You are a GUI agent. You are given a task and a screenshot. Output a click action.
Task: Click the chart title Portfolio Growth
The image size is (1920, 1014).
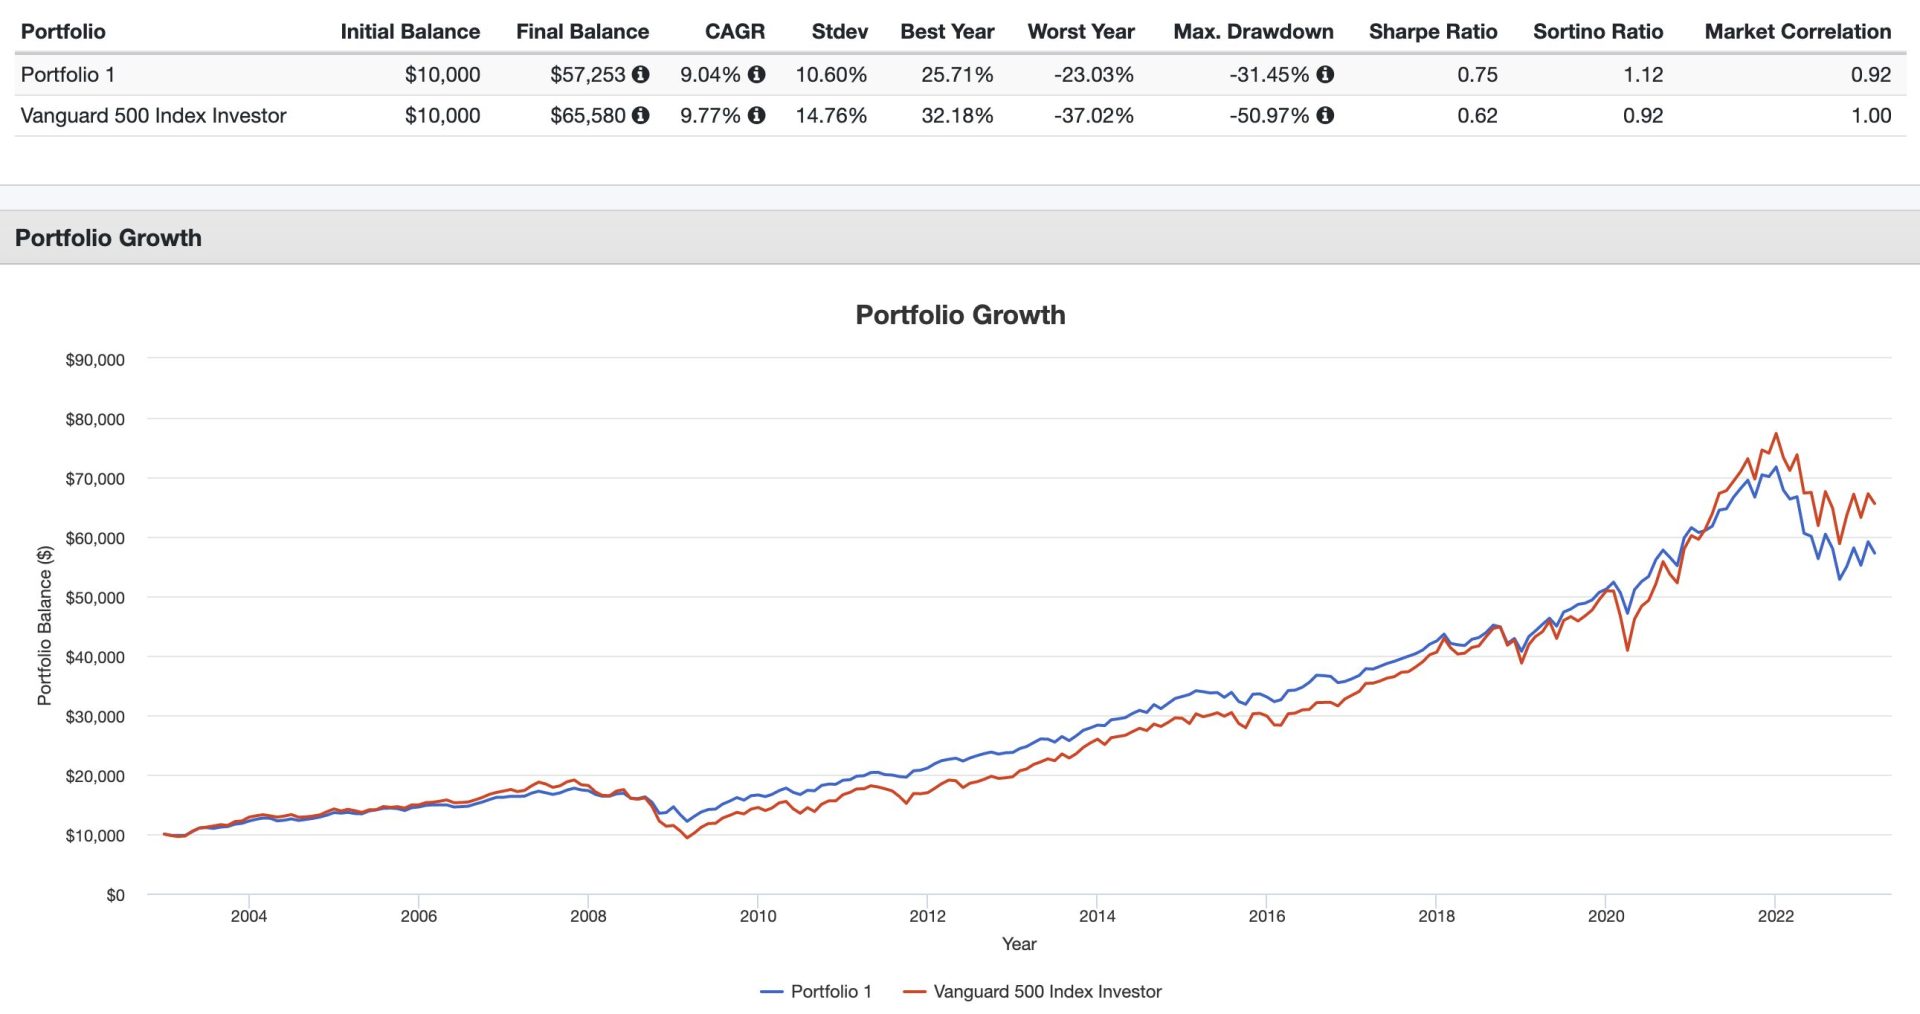pos(960,315)
